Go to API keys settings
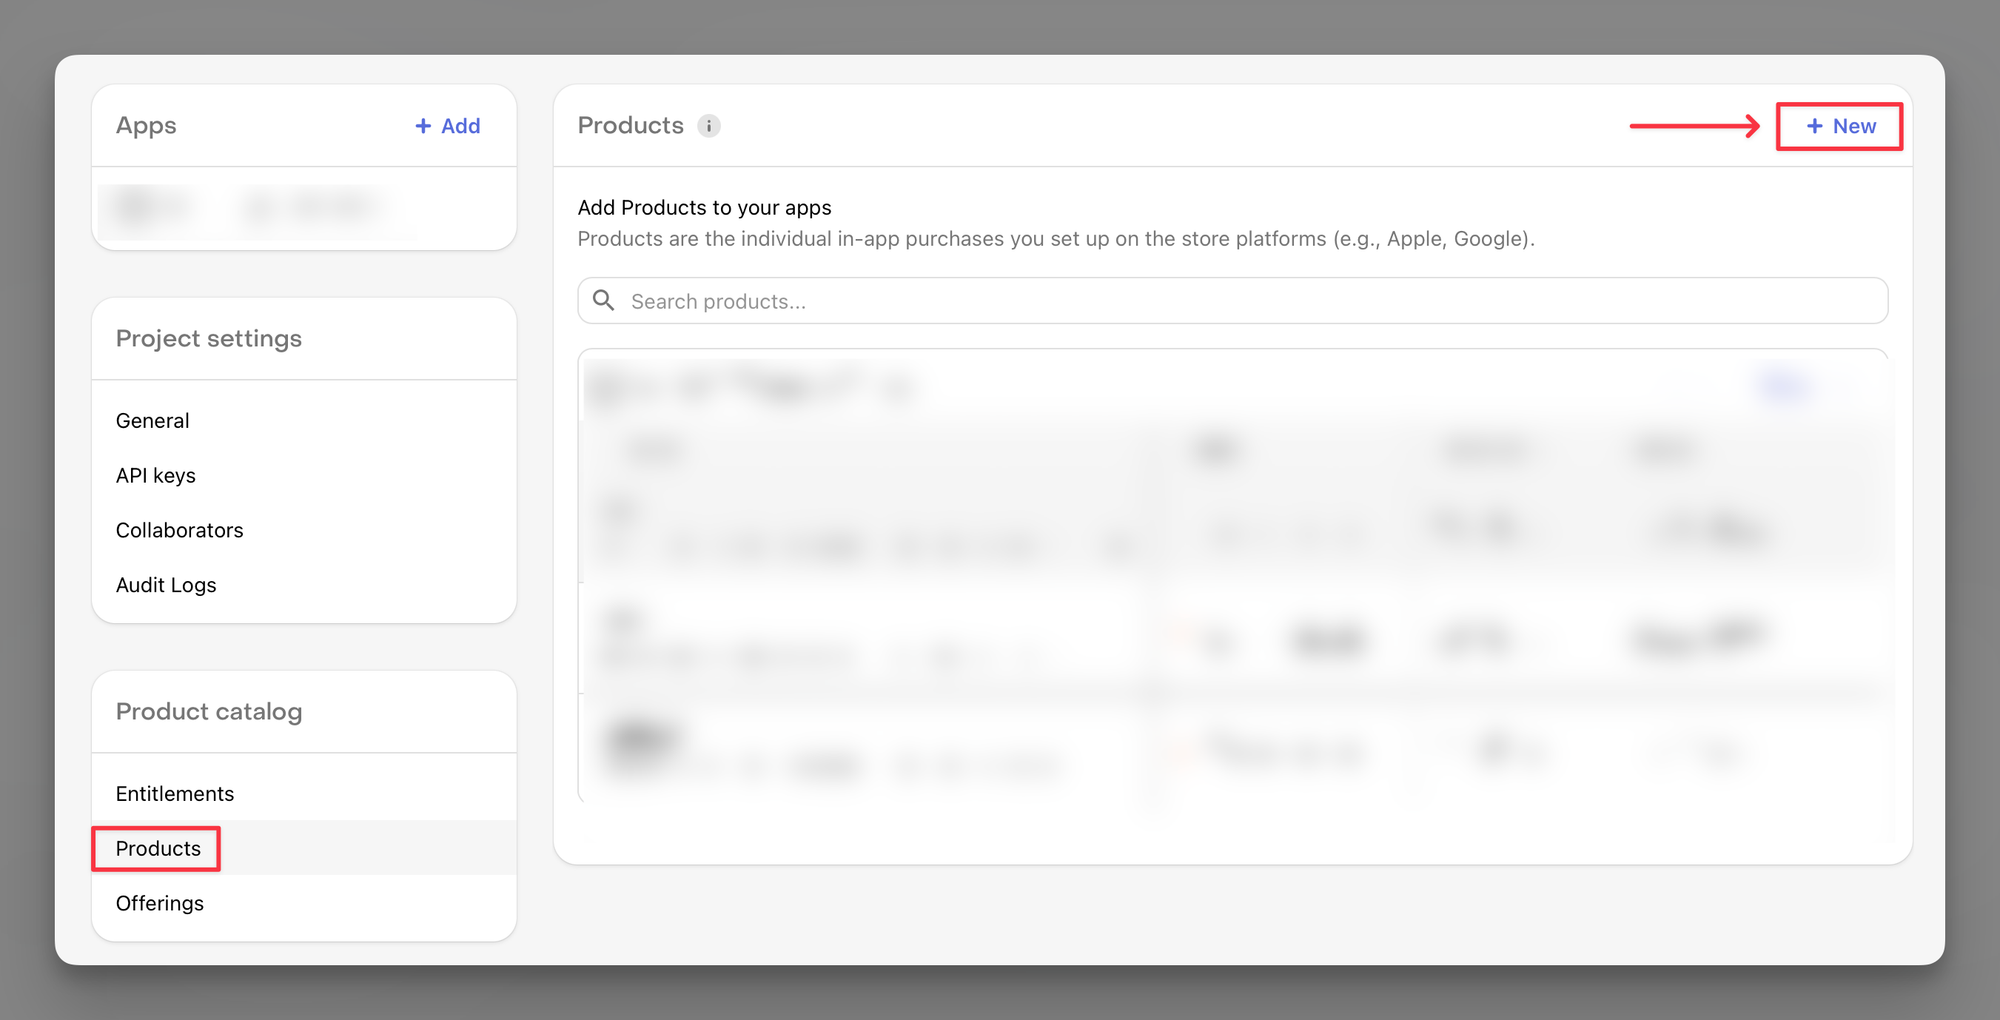Screen dimensions: 2000x1020 coord(156,476)
